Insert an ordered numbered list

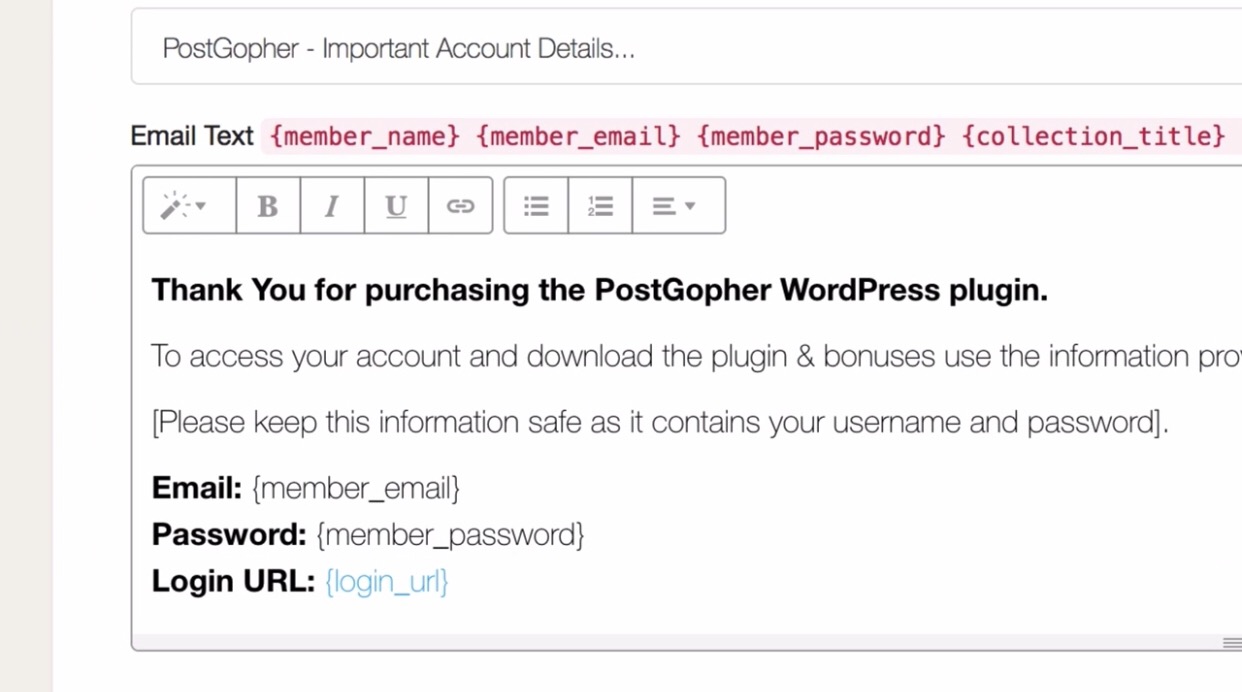pyautogui.click(x=600, y=206)
